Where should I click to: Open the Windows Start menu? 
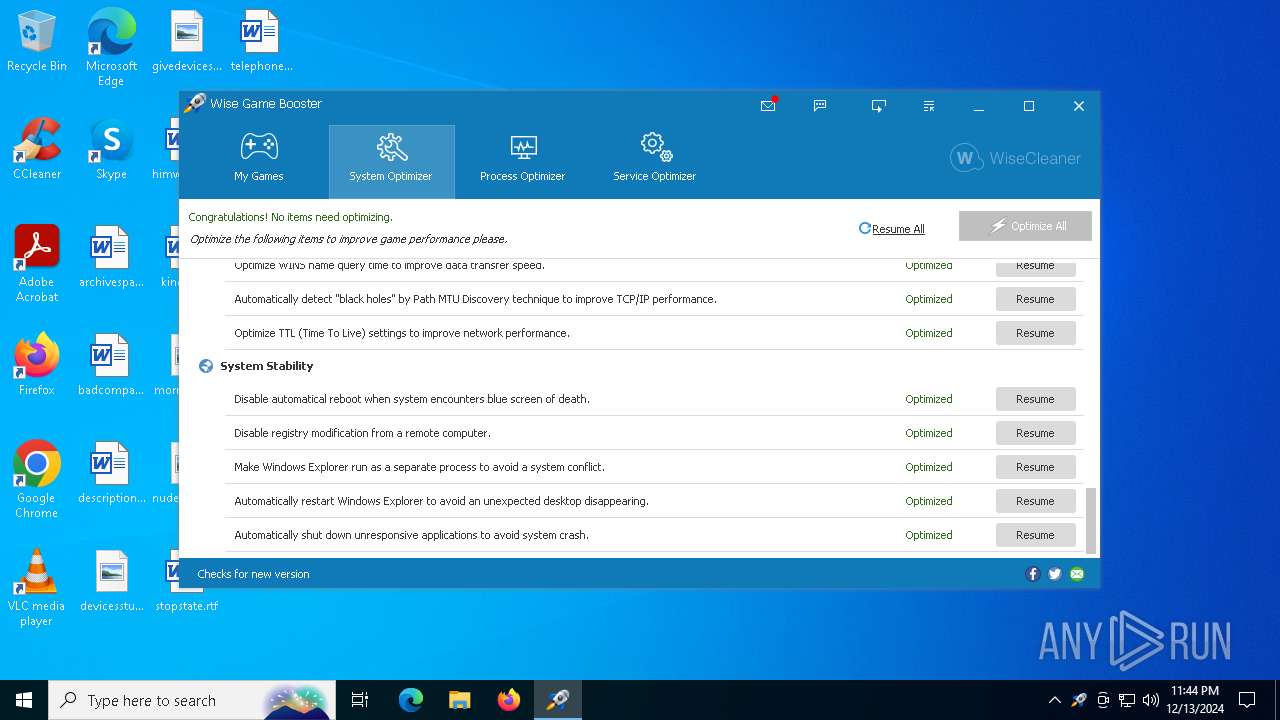pos(24,700)
